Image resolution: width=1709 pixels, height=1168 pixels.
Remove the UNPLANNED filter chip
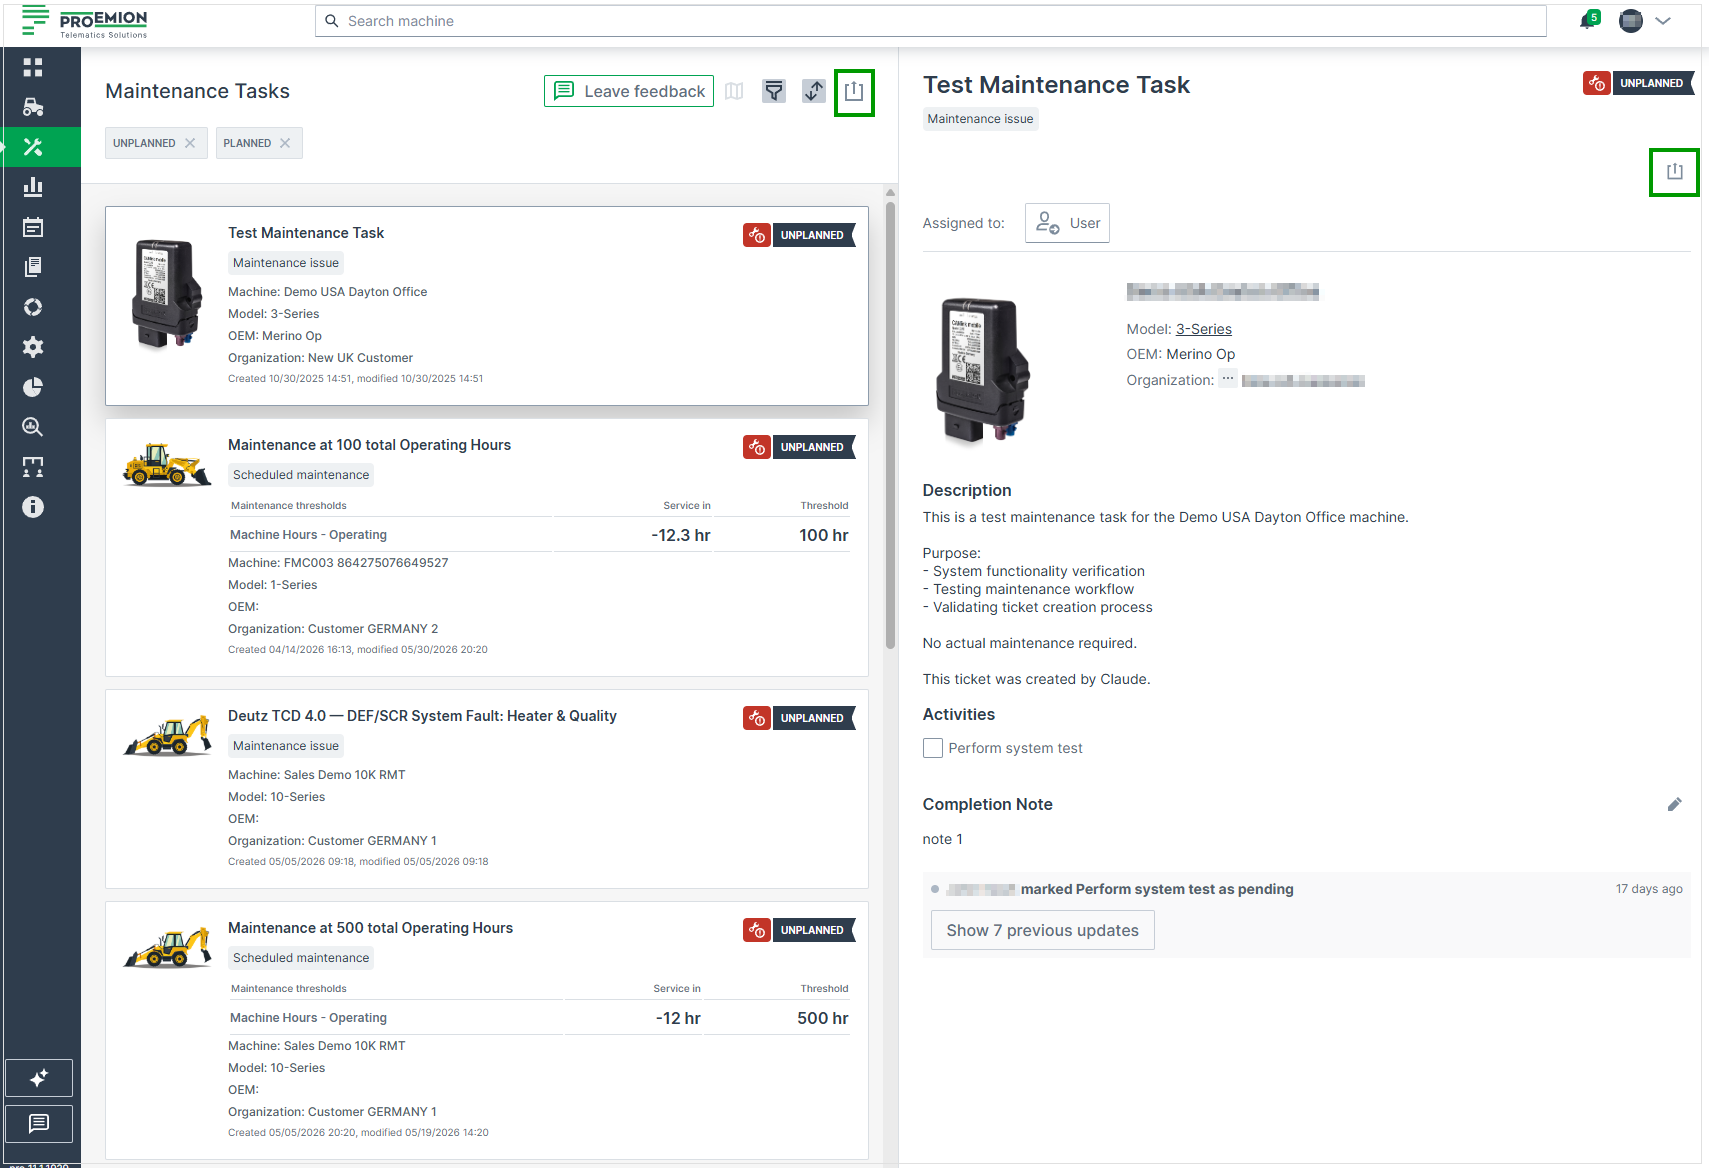190,143
